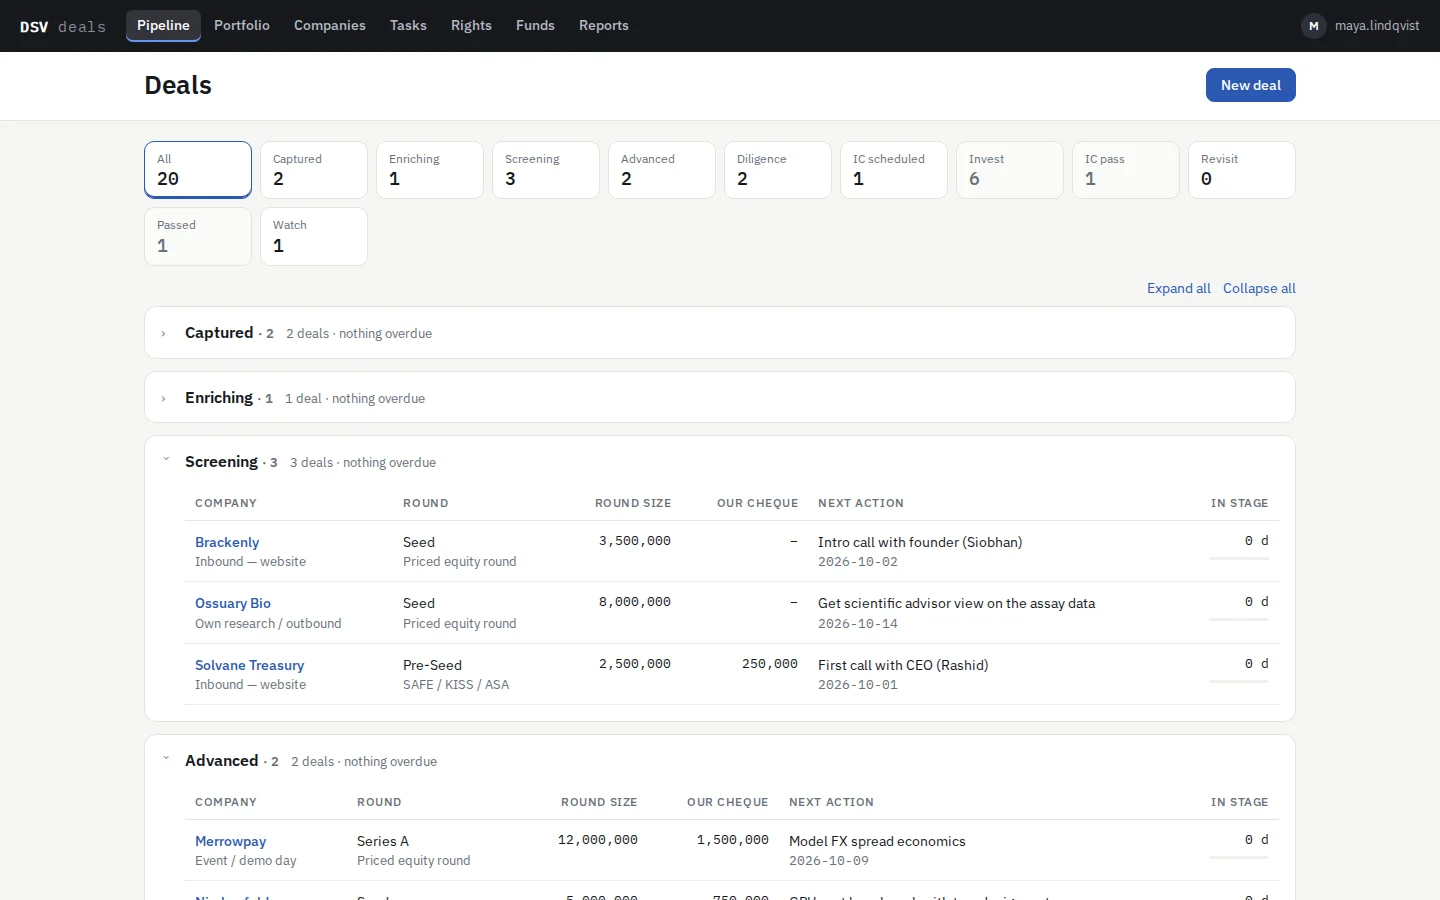Filter by the IC scheduled stage card
The height and width of the screenshot is (900, 1440).
point(894,170)
